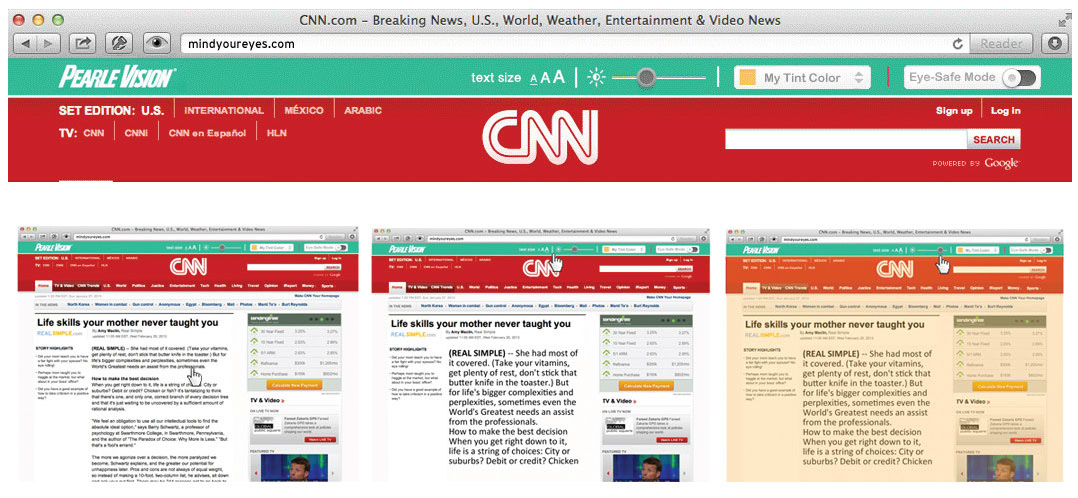Click the sun brightness icon
This screenshot has height=498, width=1078.
click(x=596, y=77)
